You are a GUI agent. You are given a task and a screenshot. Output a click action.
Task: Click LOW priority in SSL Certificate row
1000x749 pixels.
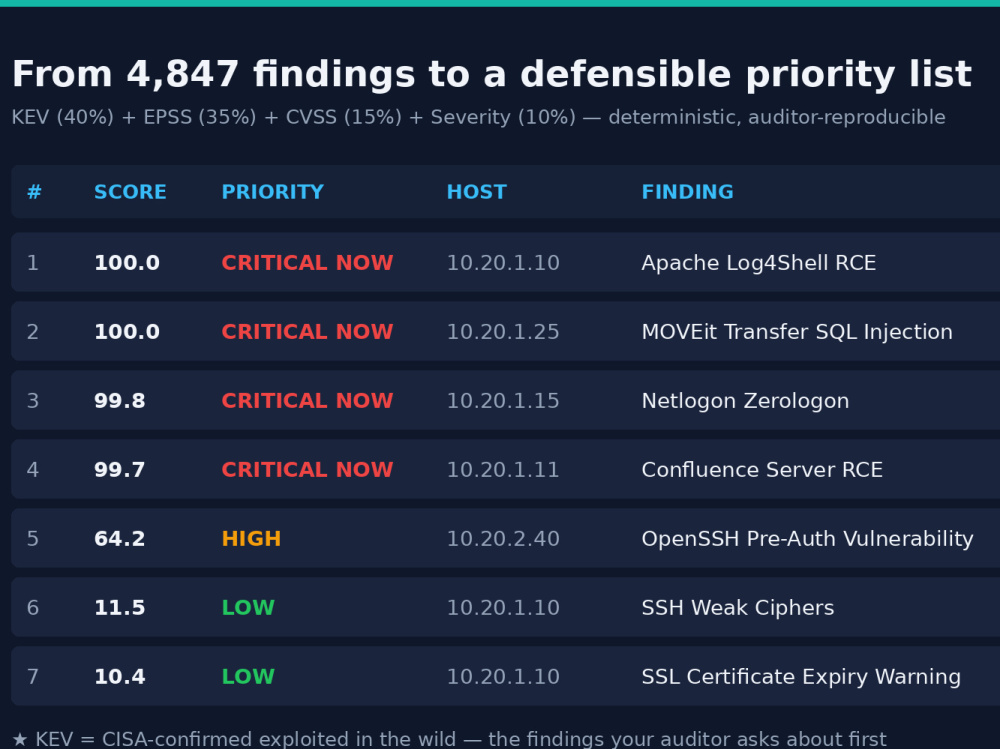[248, 676]
